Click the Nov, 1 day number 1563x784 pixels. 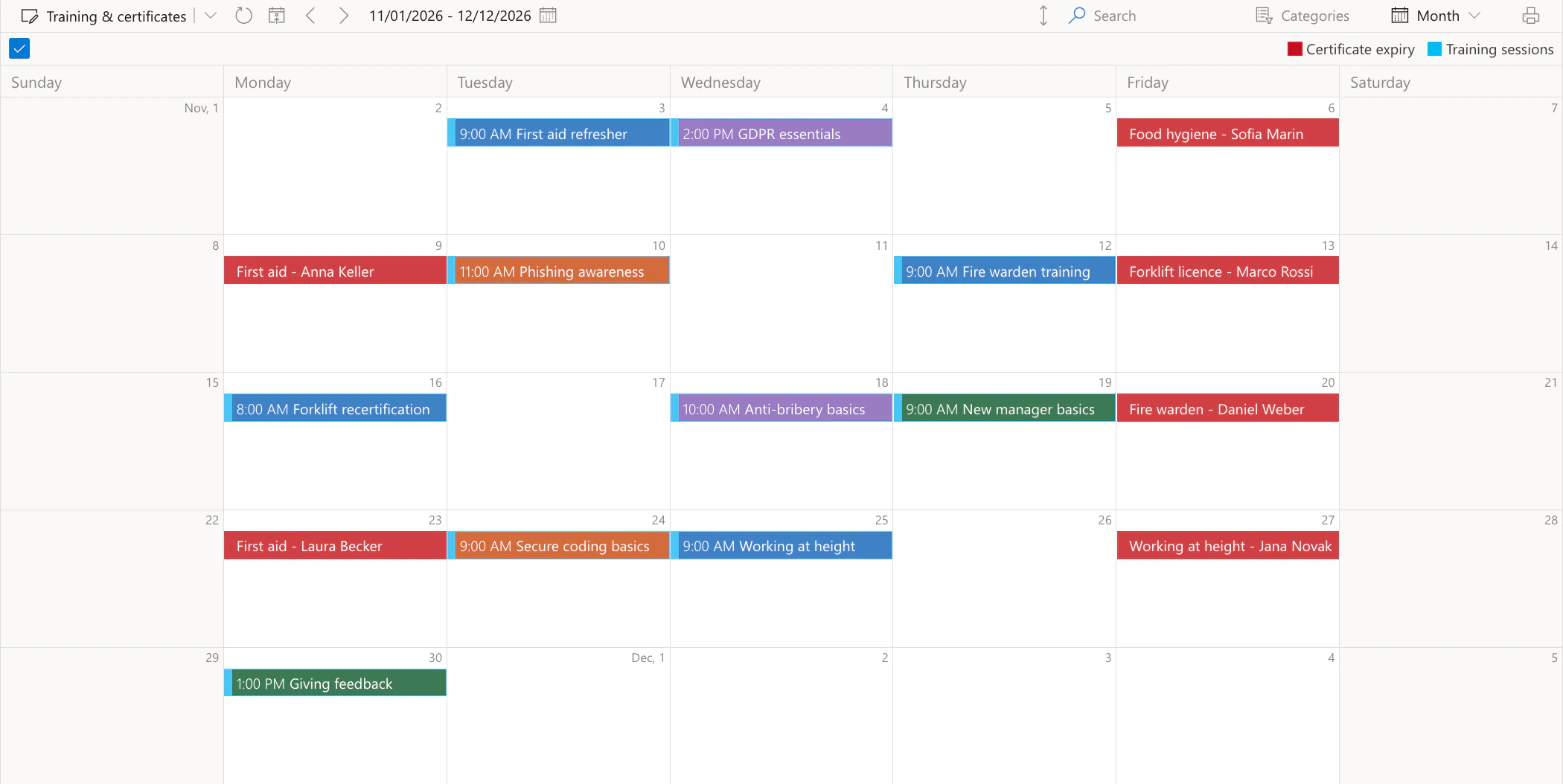(x=201, y=107)
